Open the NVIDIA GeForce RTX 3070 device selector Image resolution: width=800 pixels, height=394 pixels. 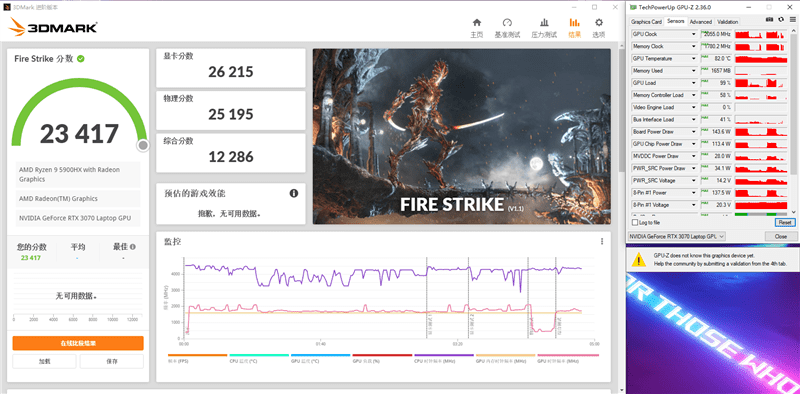click(x=677, y=237)
